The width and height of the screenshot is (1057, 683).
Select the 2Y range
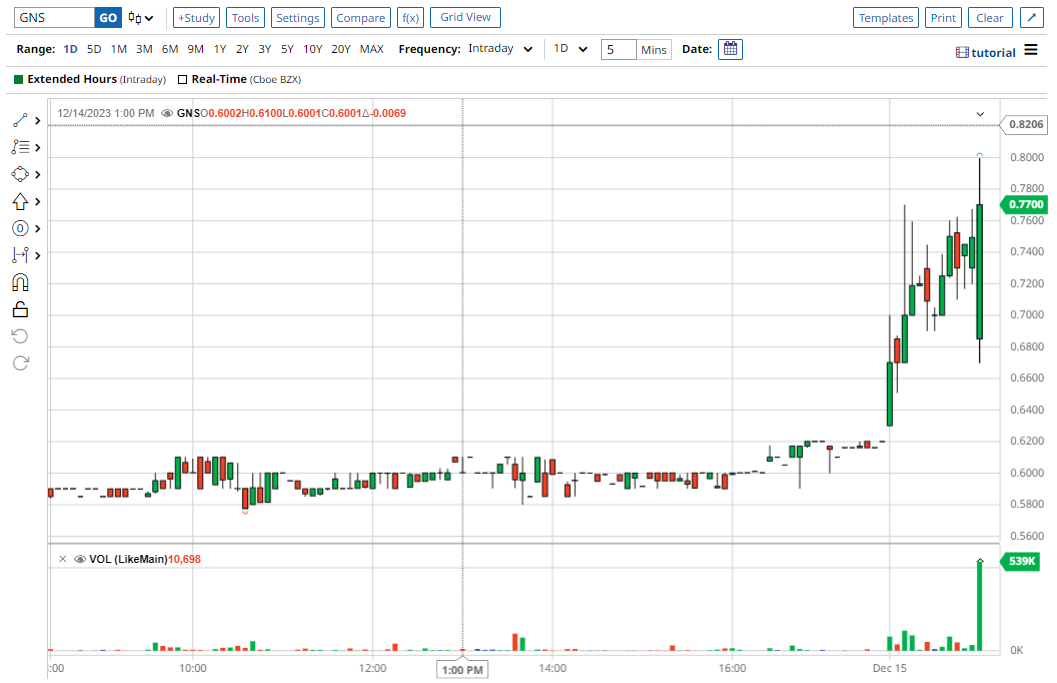(242, 49)
